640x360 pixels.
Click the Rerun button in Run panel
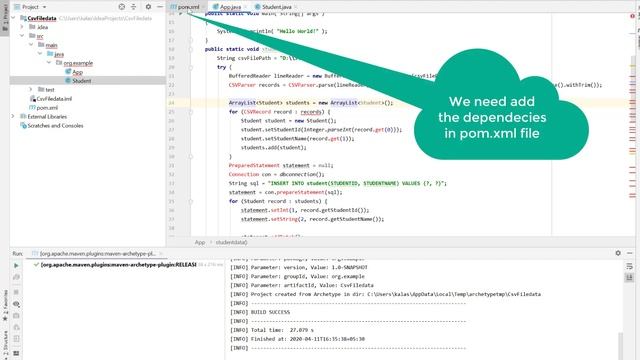(16, 265)
